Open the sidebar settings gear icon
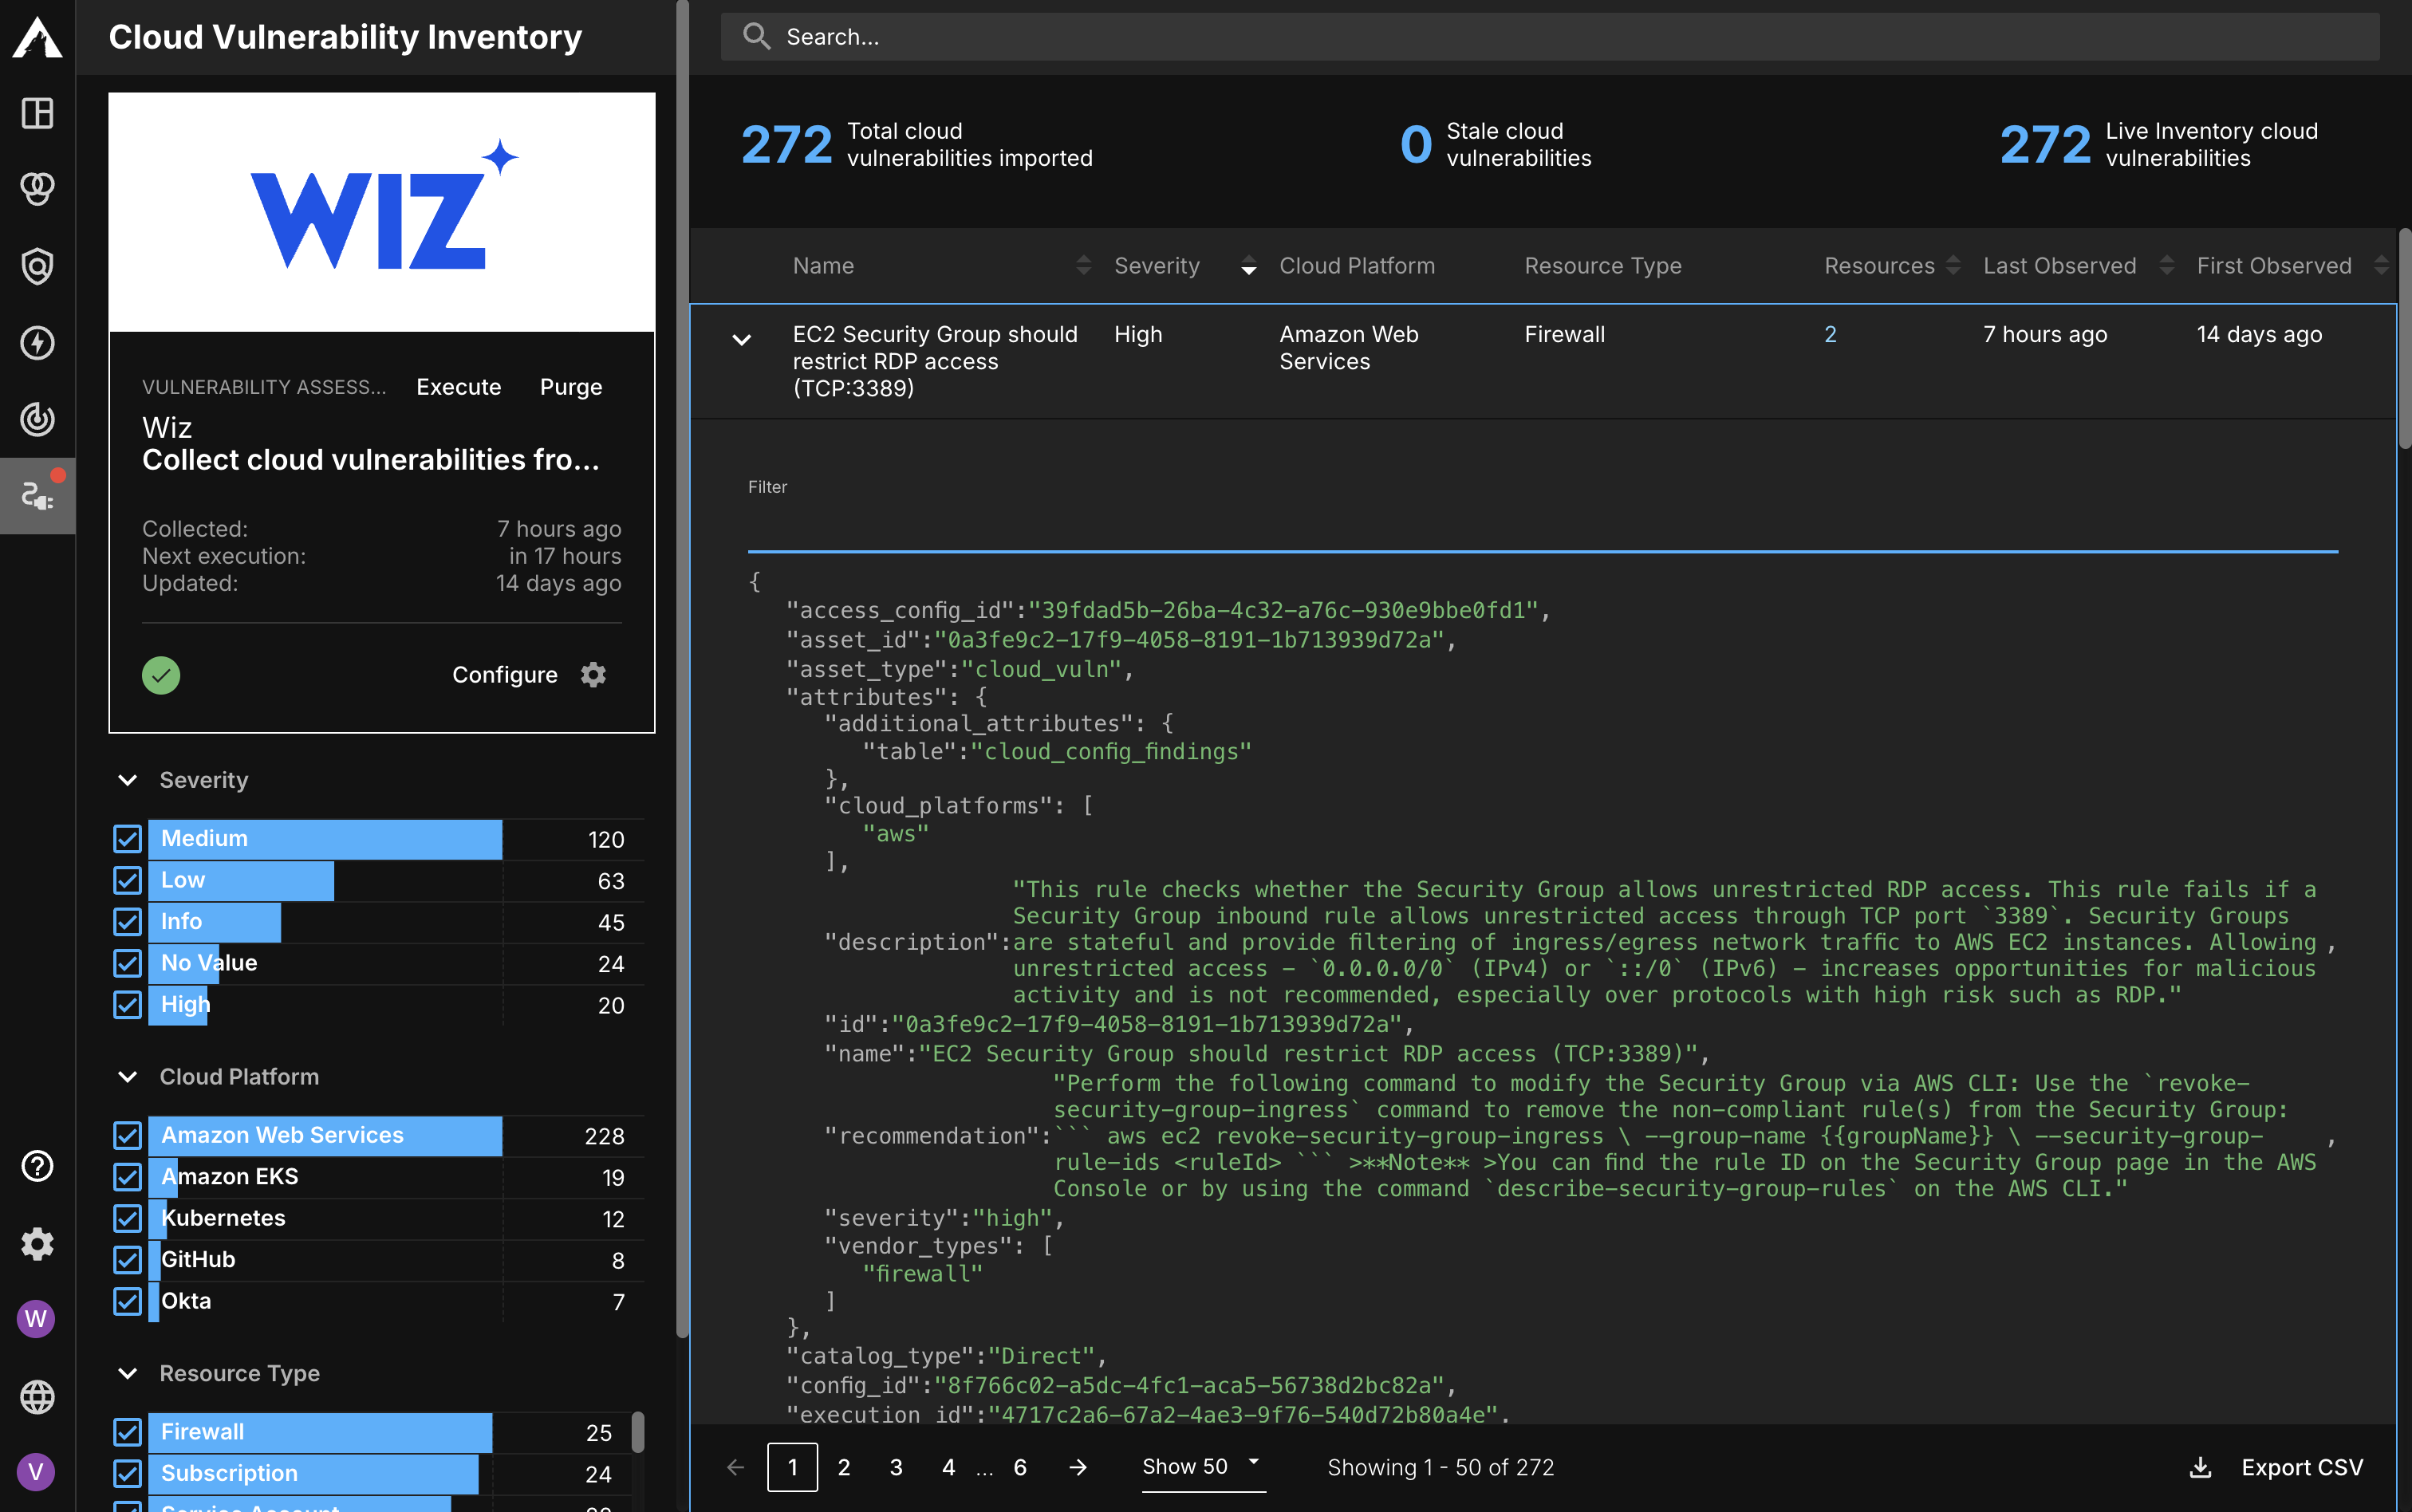Image resolution: width=2412 pixels, height=1512 pixels. tap(37, 1244)
